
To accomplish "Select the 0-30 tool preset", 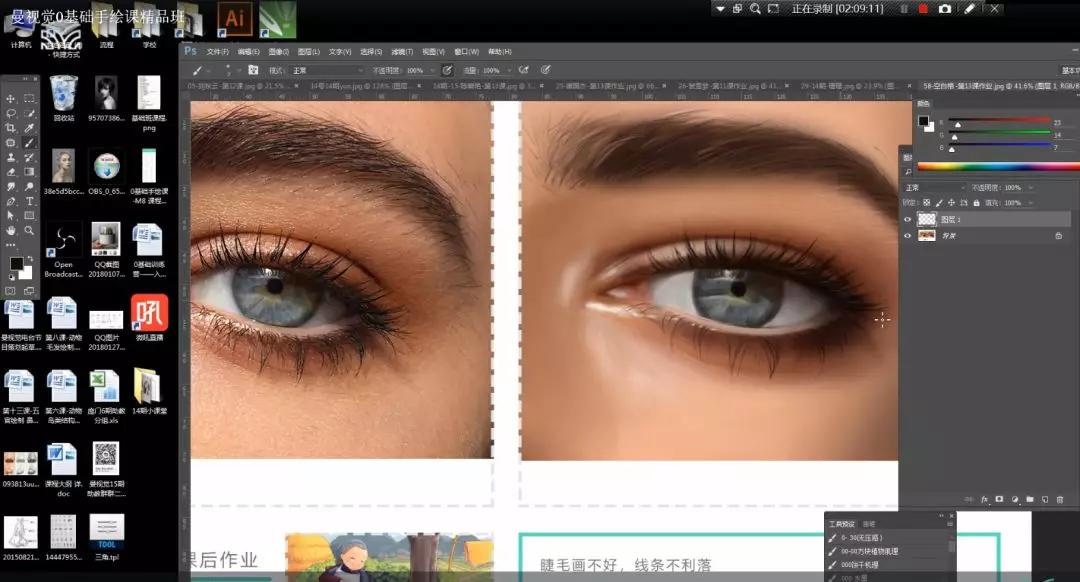I will tap(862, 537).
